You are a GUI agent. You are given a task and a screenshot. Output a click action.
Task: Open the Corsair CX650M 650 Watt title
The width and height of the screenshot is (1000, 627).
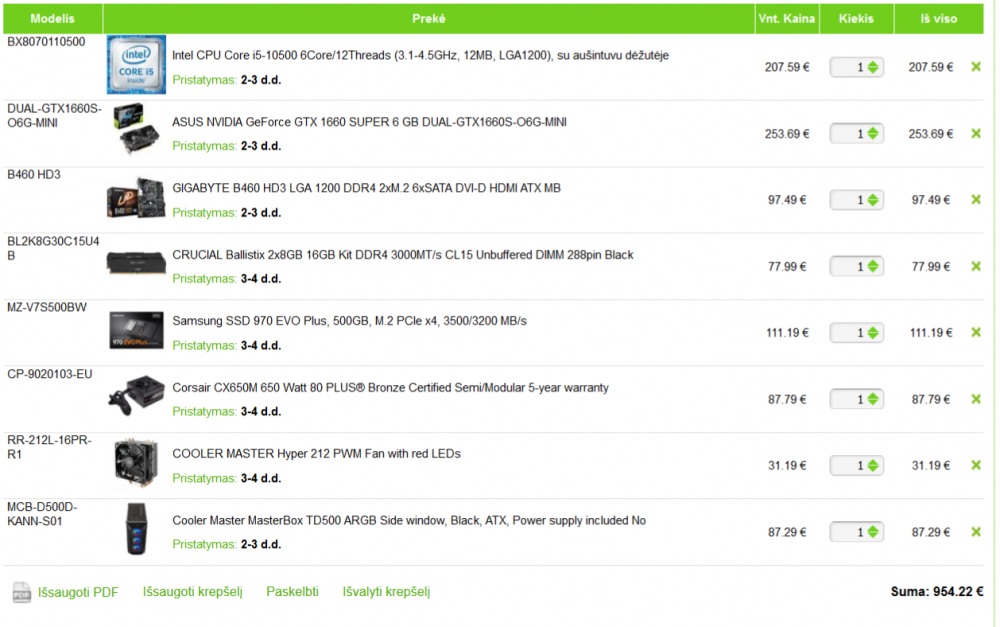click(x=390, y=388)
